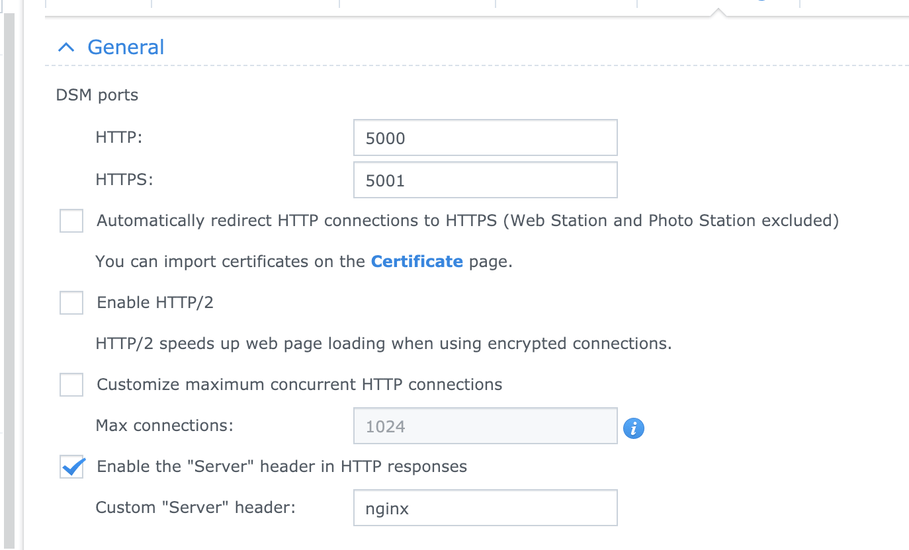Click the HTTP port field showing 5000

(485, 138)
